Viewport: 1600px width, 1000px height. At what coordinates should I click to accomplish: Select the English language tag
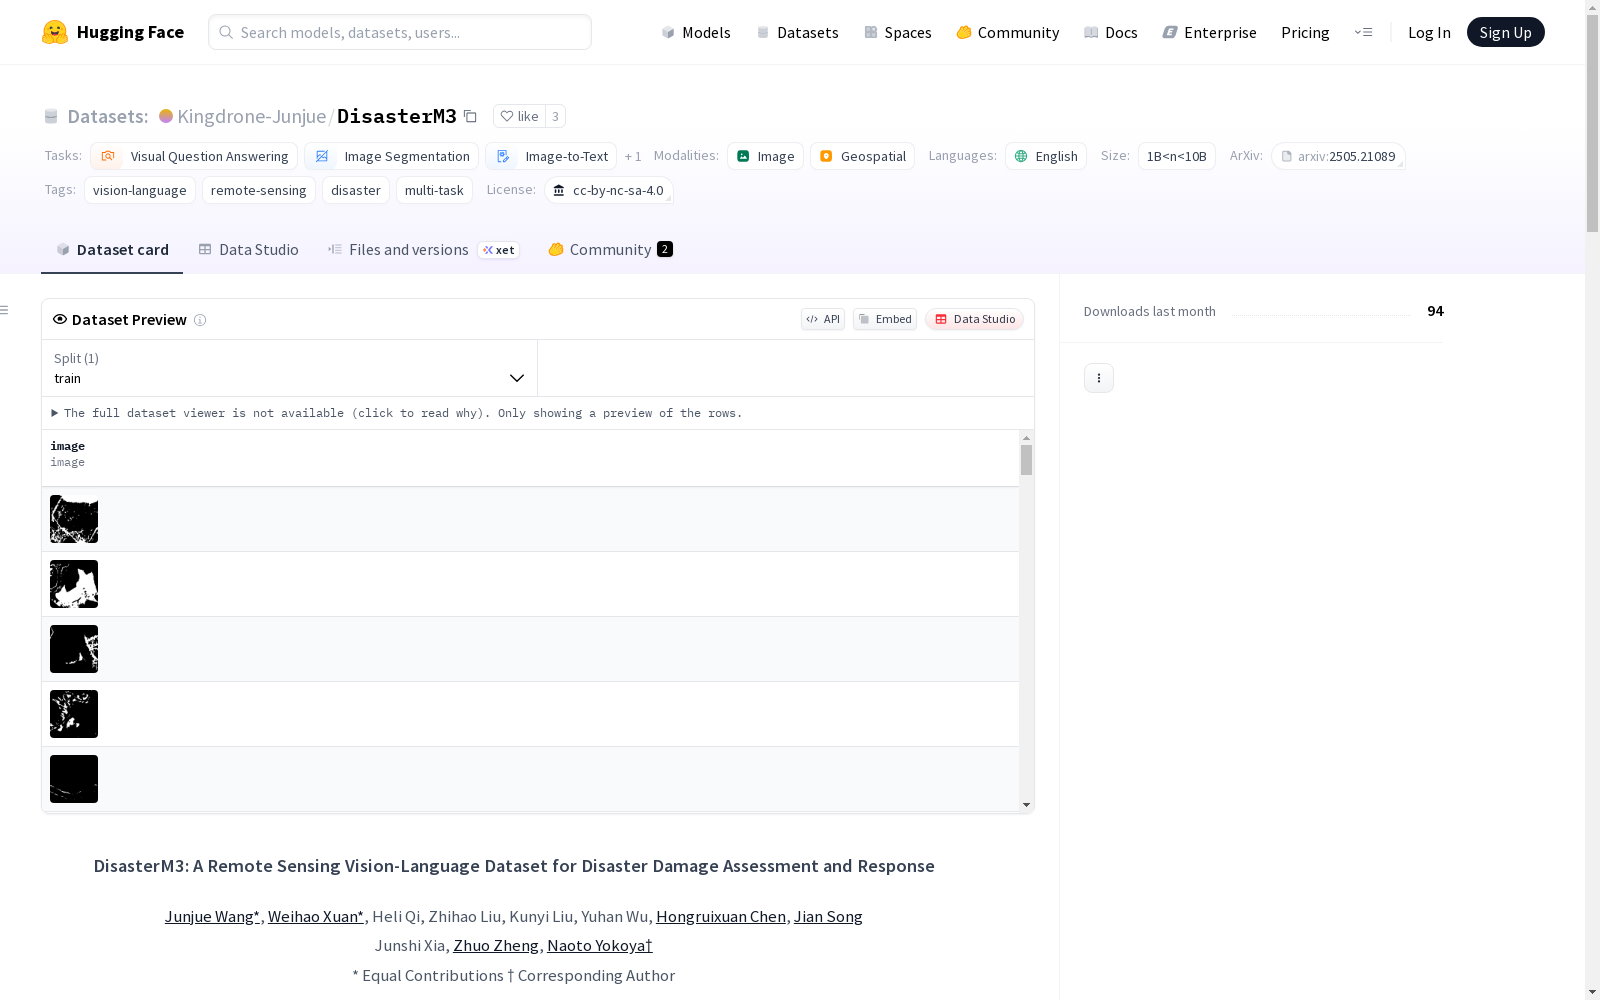[1046, 156]
